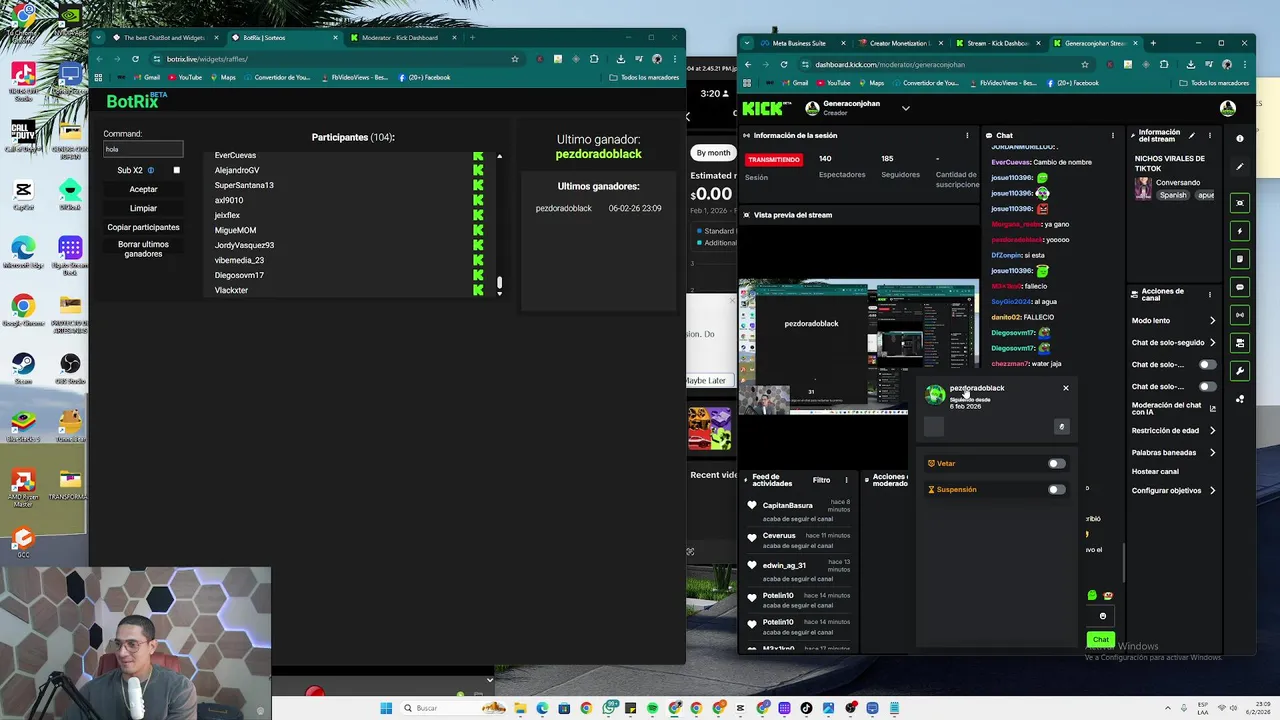Open Información de la sesión three-dot menu
Screen dimensions: 1280x720
(x=967, y=135)
